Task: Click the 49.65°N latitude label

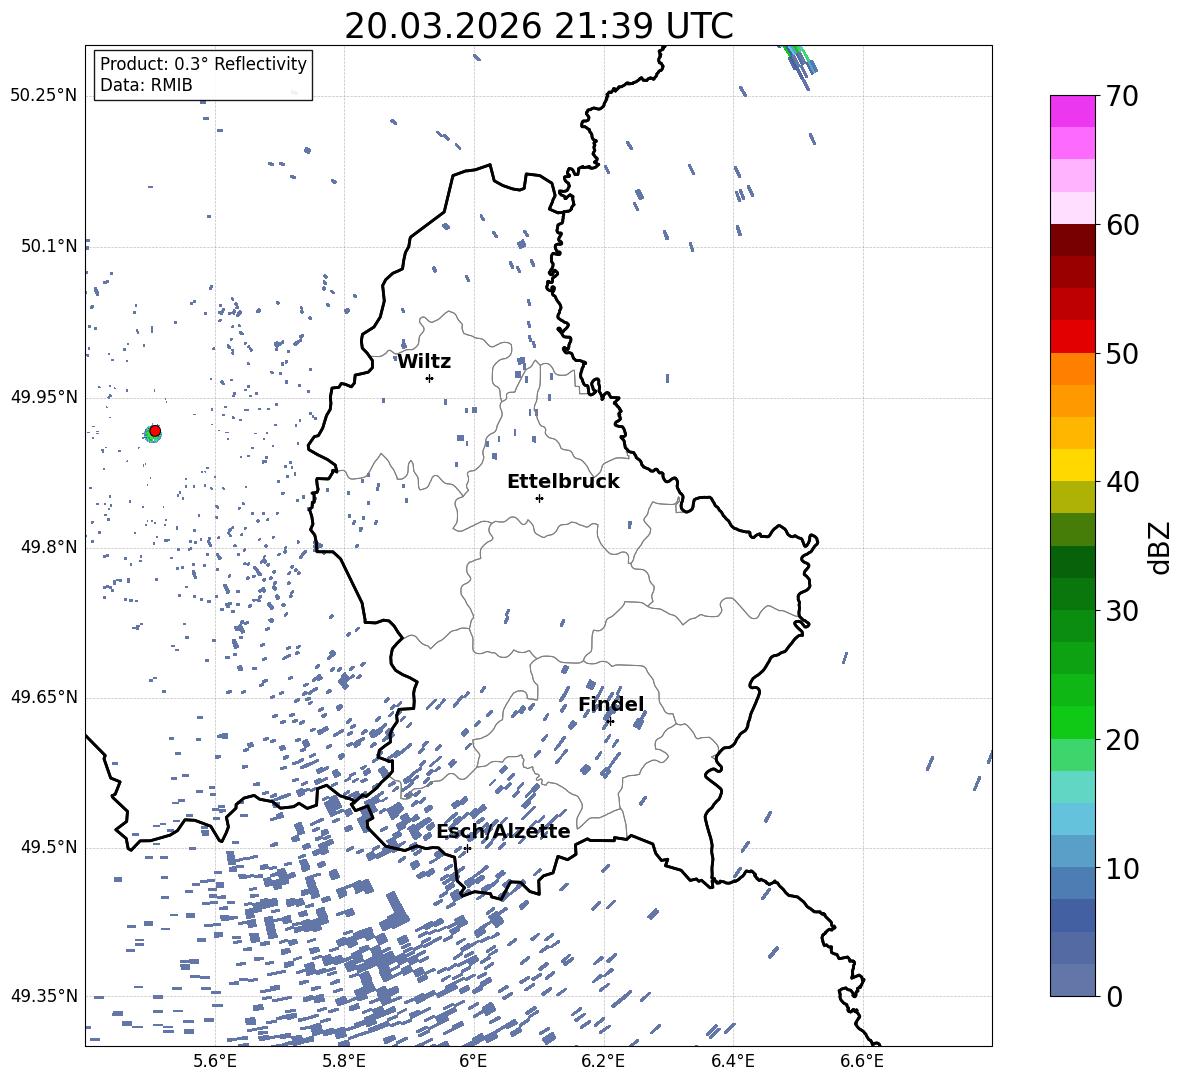Action: point(43,696)
